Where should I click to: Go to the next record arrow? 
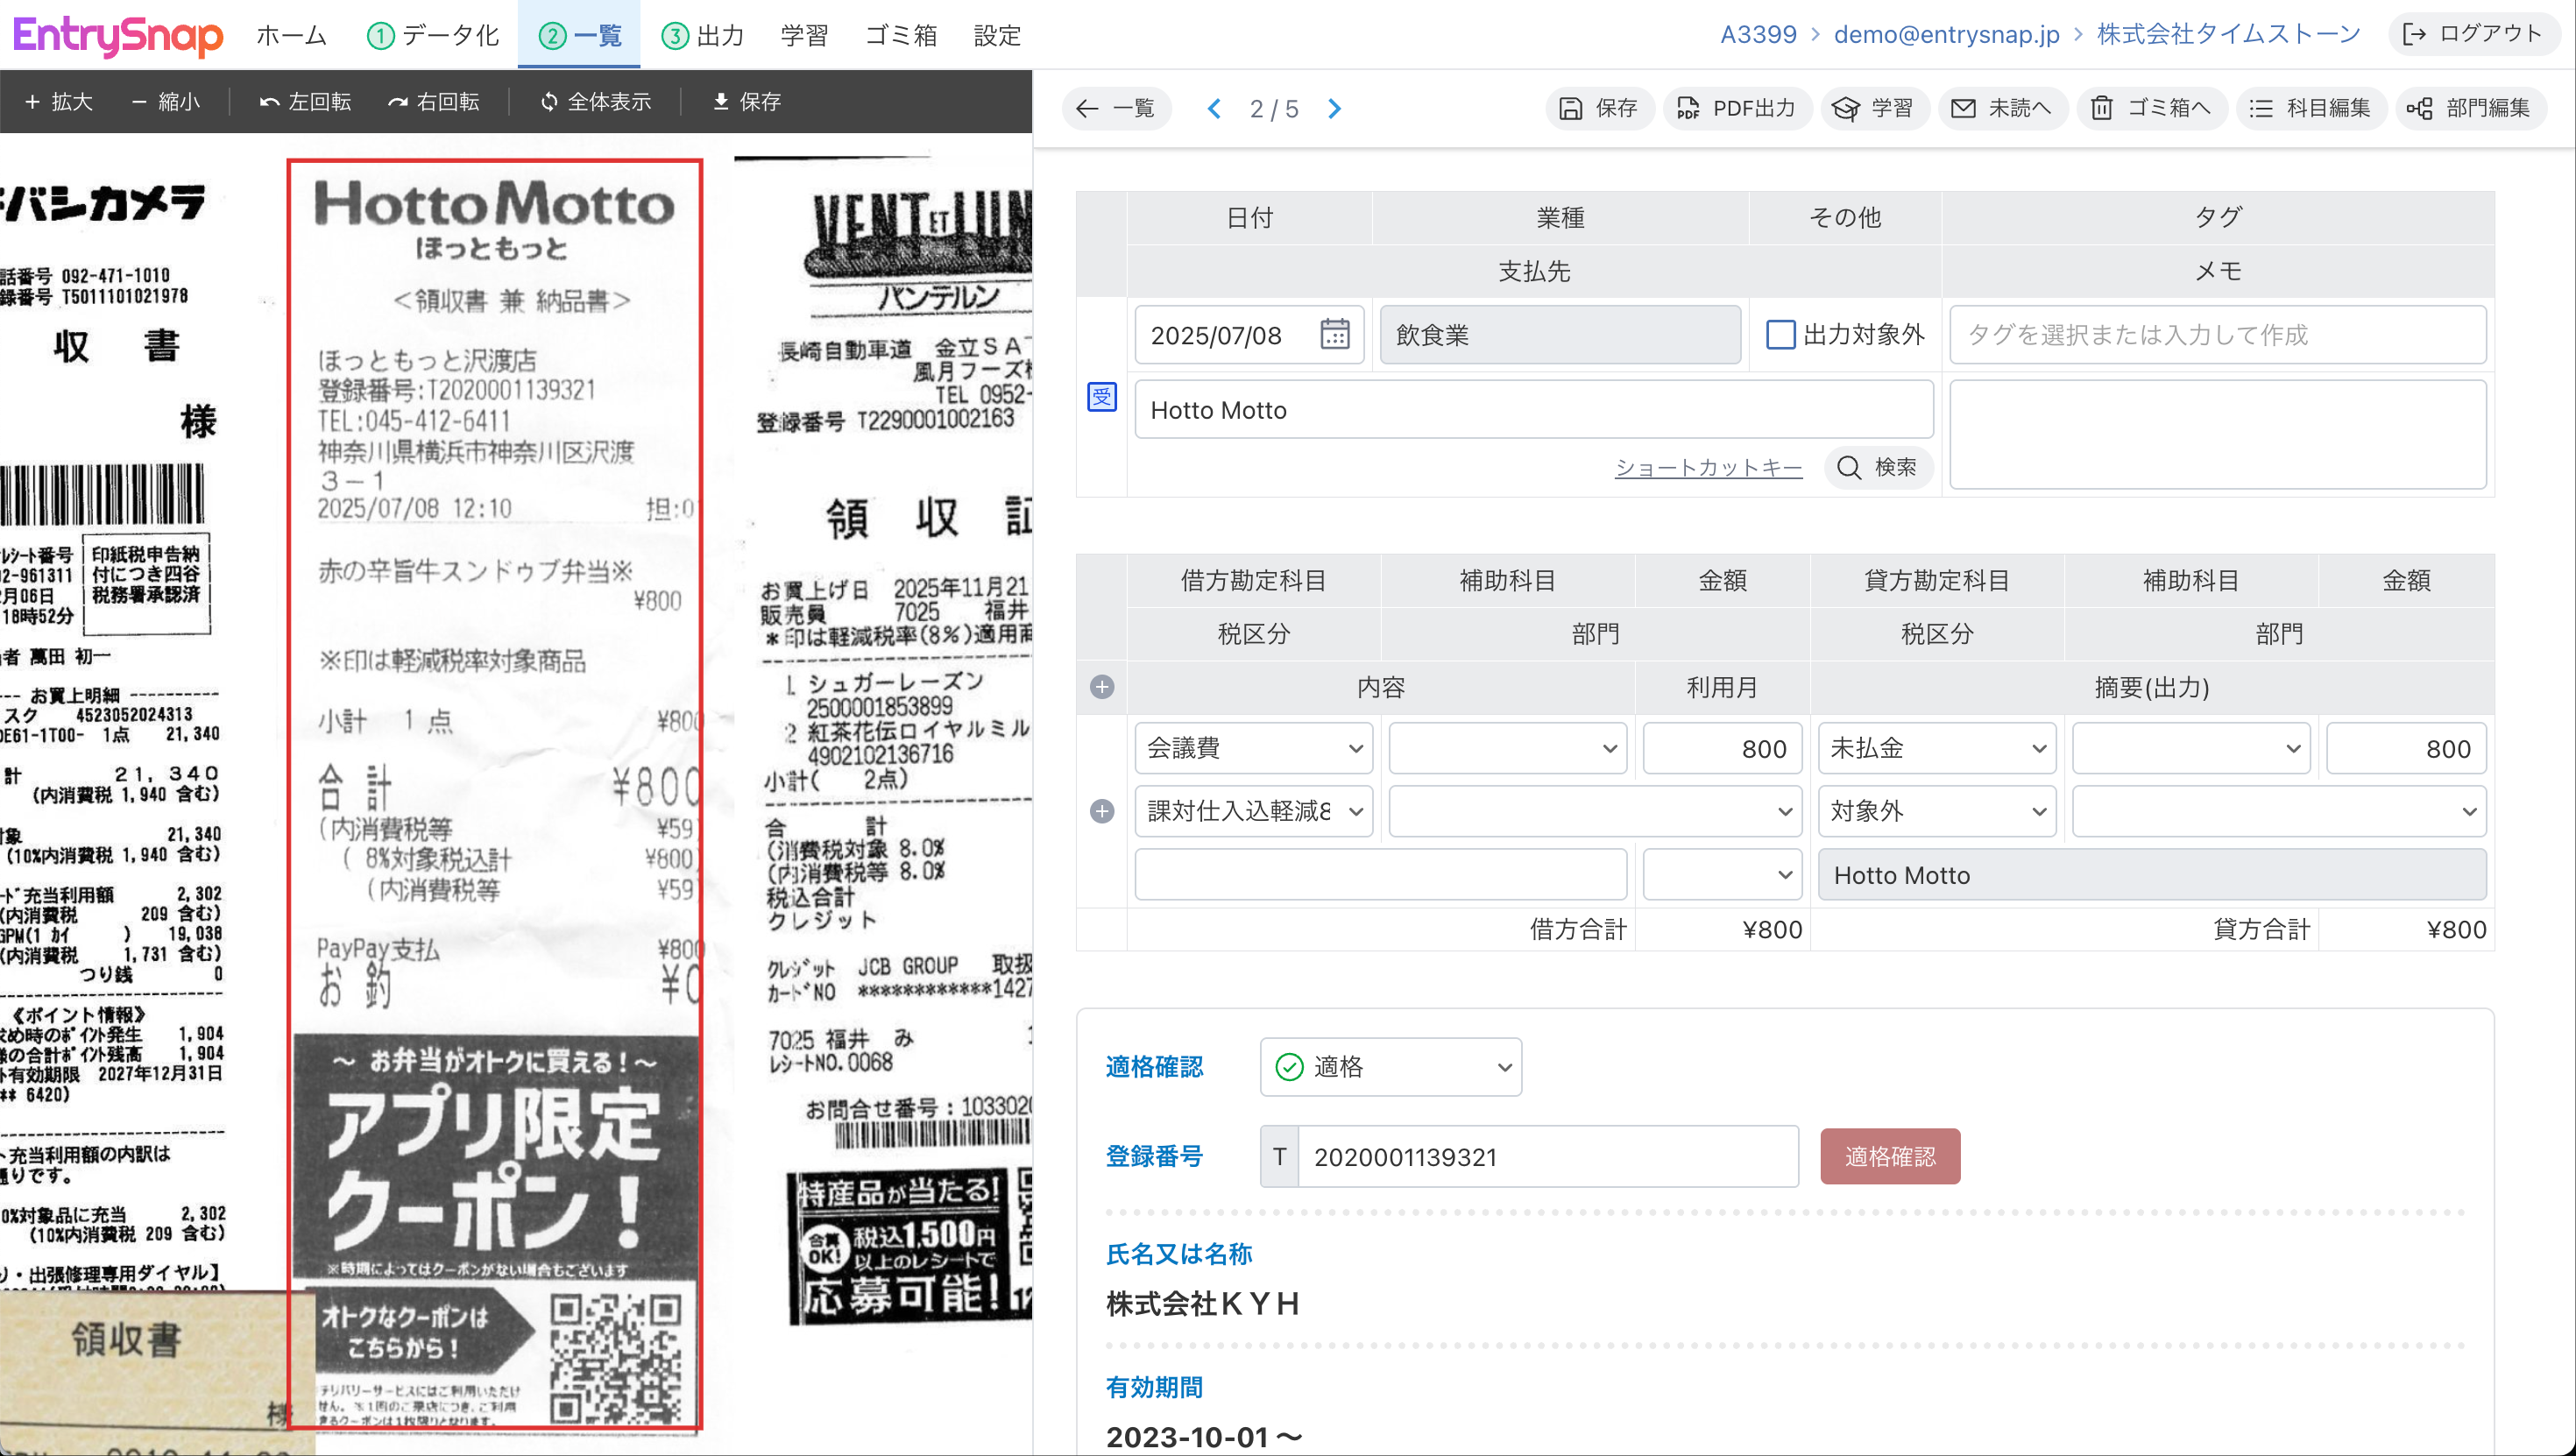1334,108
